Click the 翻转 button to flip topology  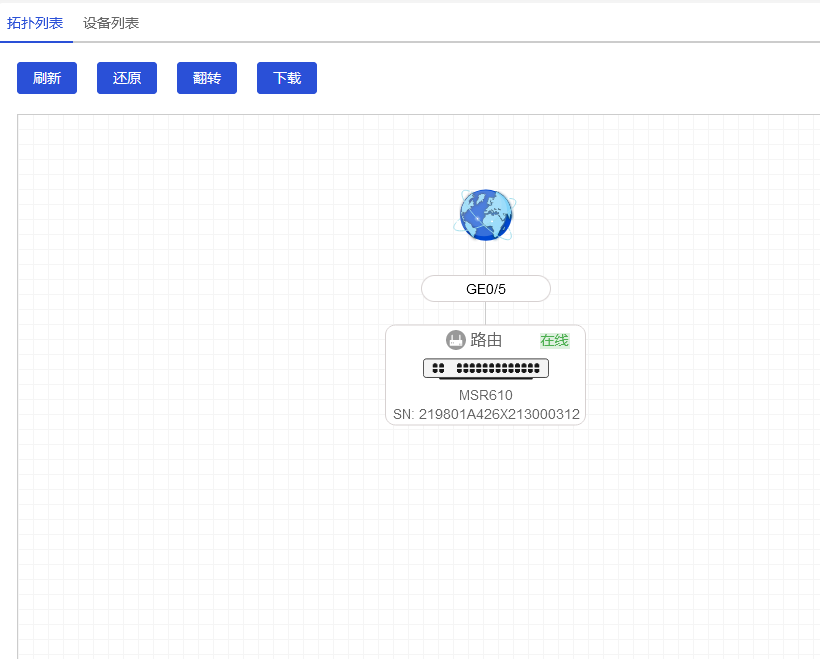207,78
